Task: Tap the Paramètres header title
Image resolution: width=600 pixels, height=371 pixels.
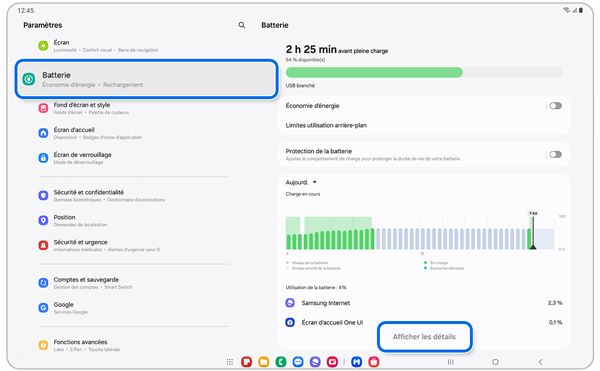Action: coord(42,25)
